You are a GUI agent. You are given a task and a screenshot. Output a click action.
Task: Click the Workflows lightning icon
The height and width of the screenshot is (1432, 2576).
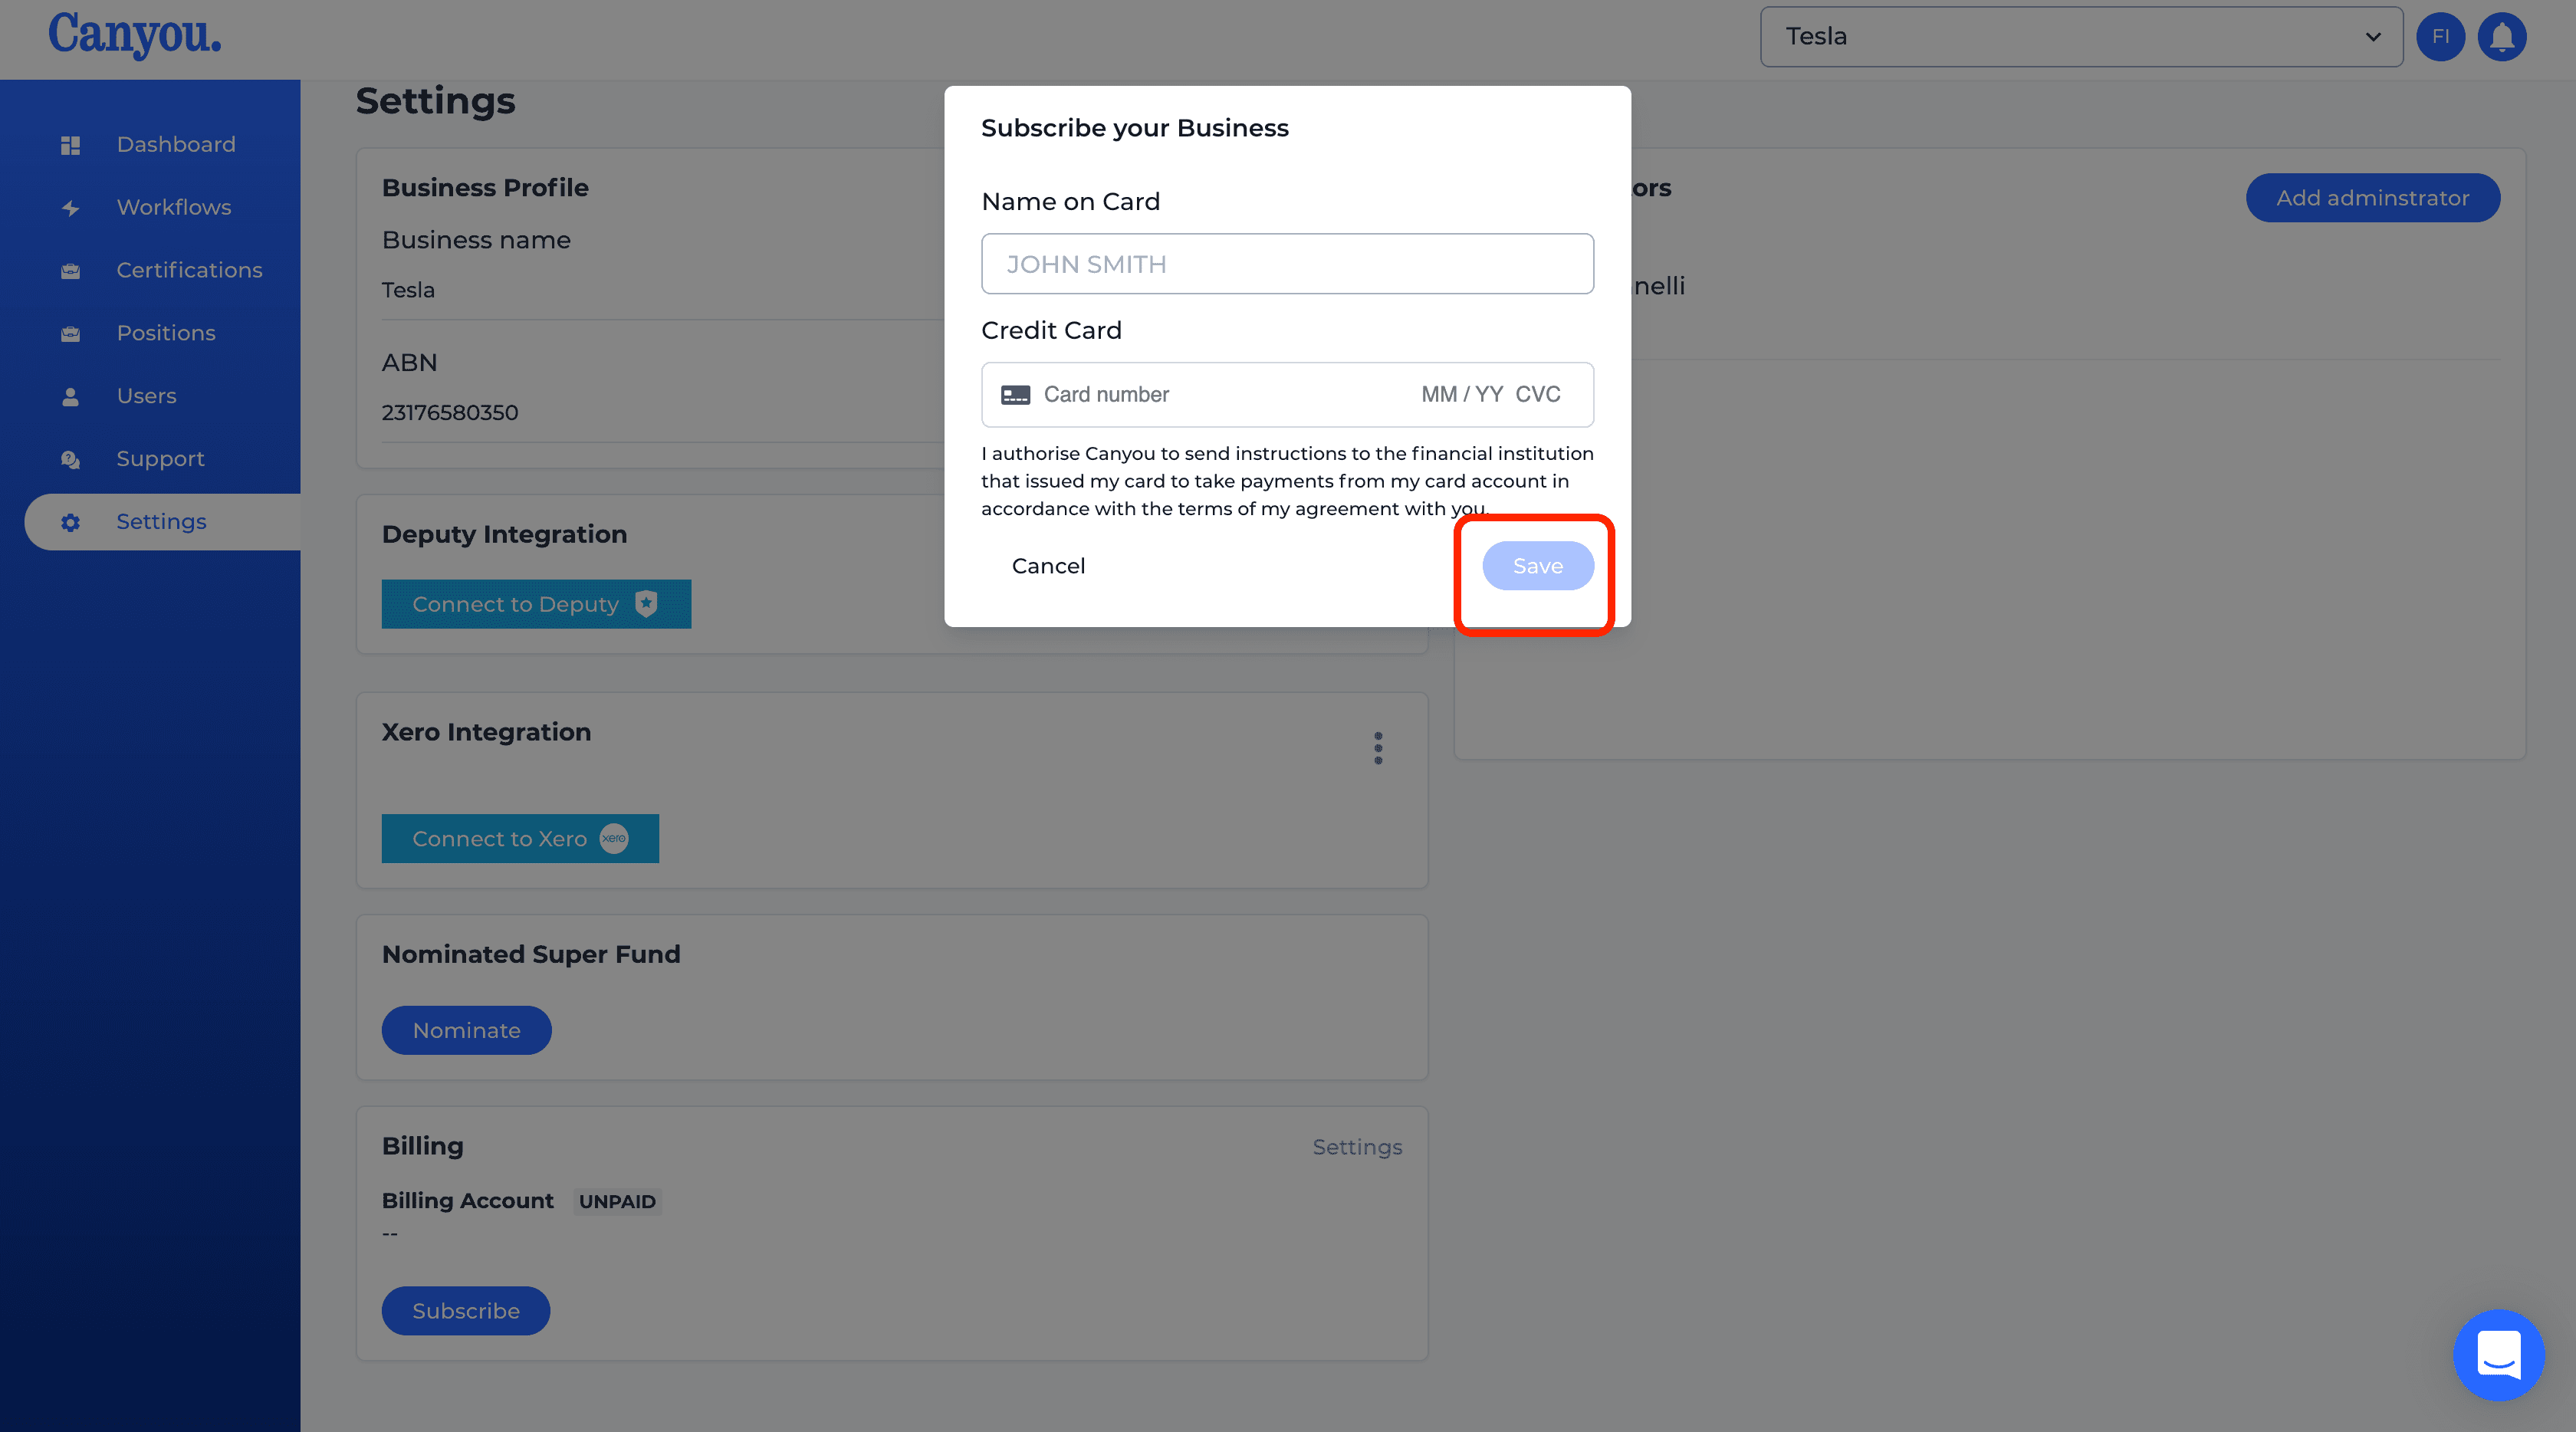[70, 208]
